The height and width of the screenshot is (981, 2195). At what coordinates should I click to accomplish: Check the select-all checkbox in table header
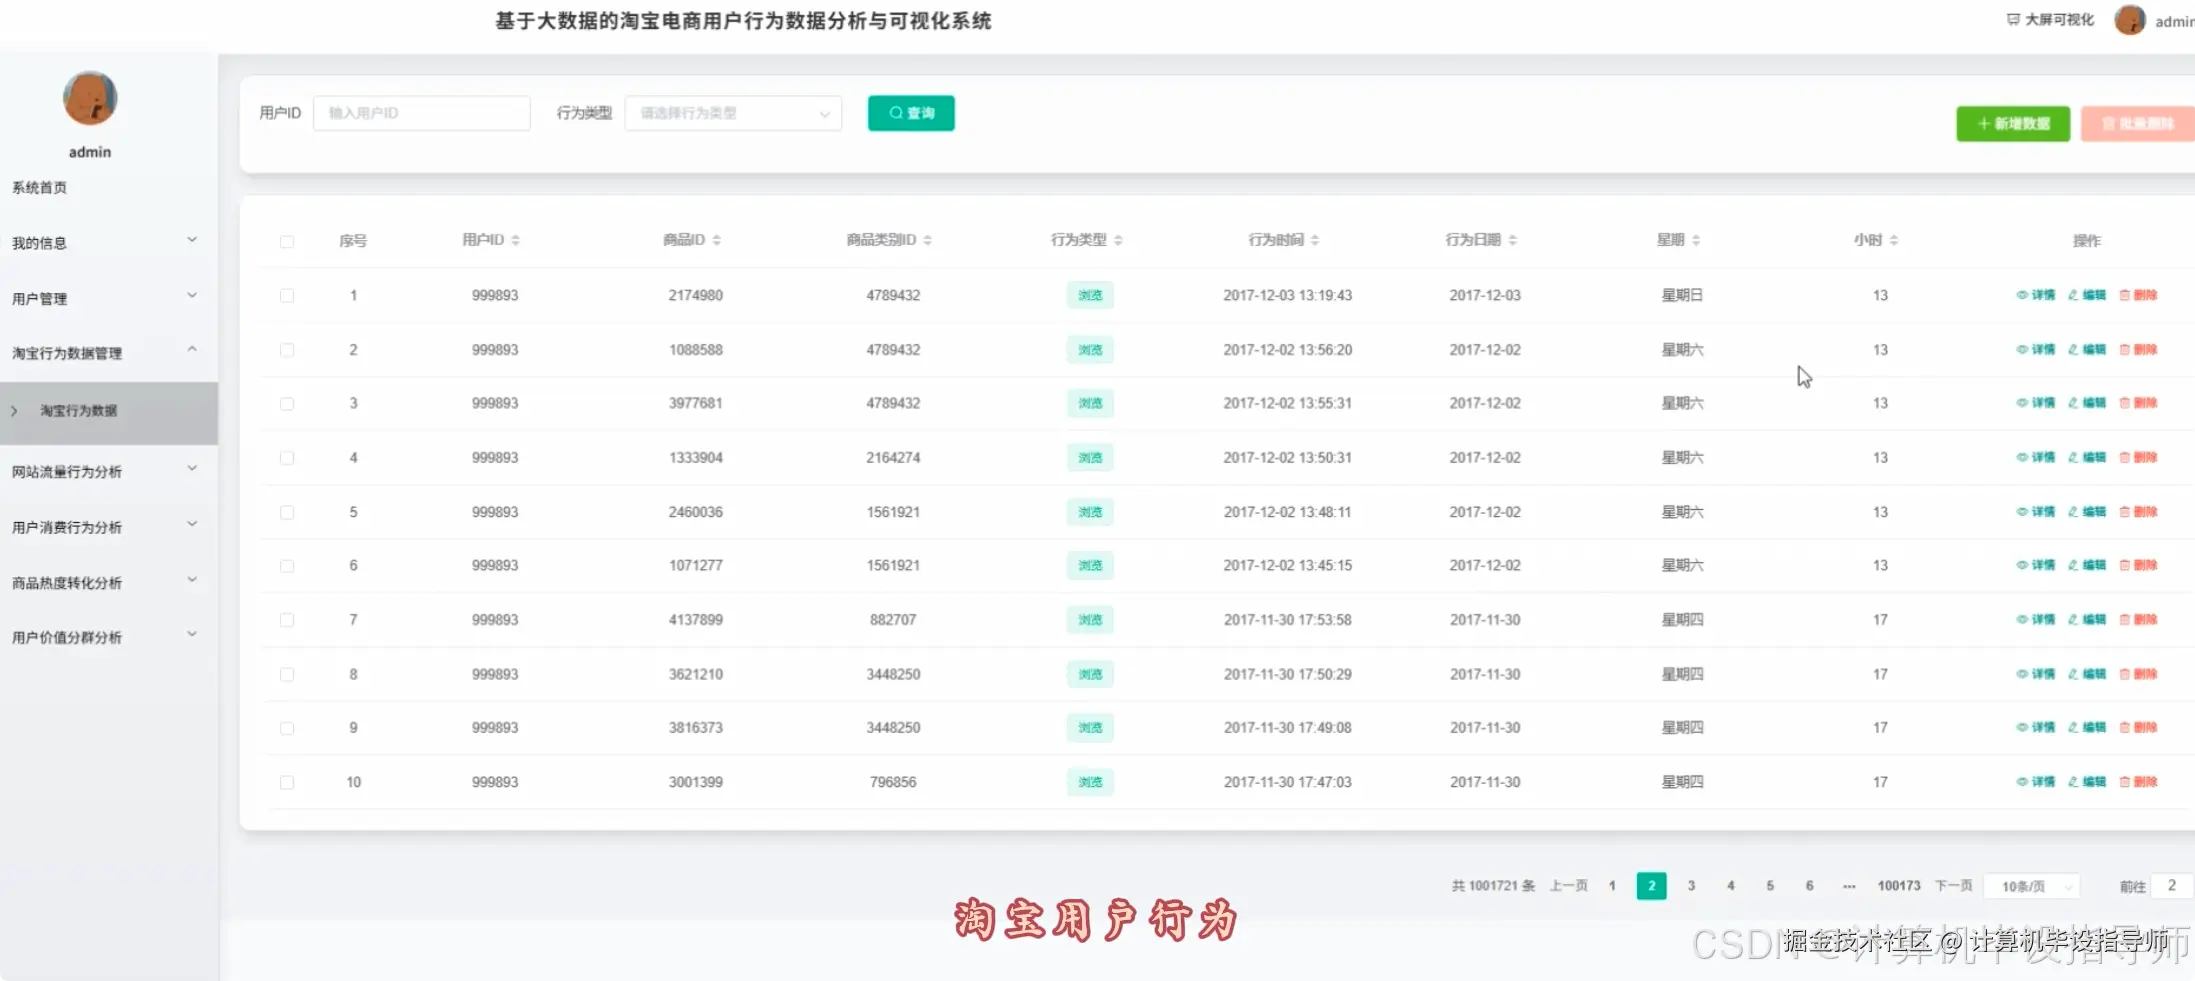pos(288,241)
